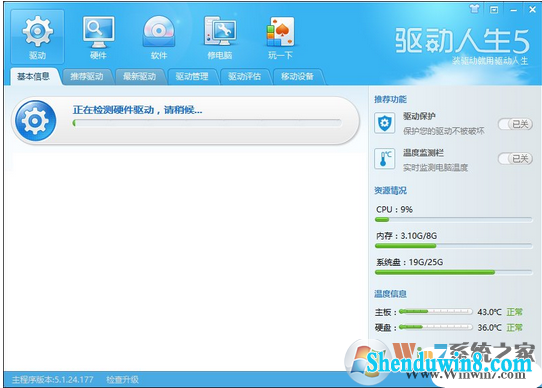
Task: Open the 修电脑 repair computer icon
Action: point(220,37)
